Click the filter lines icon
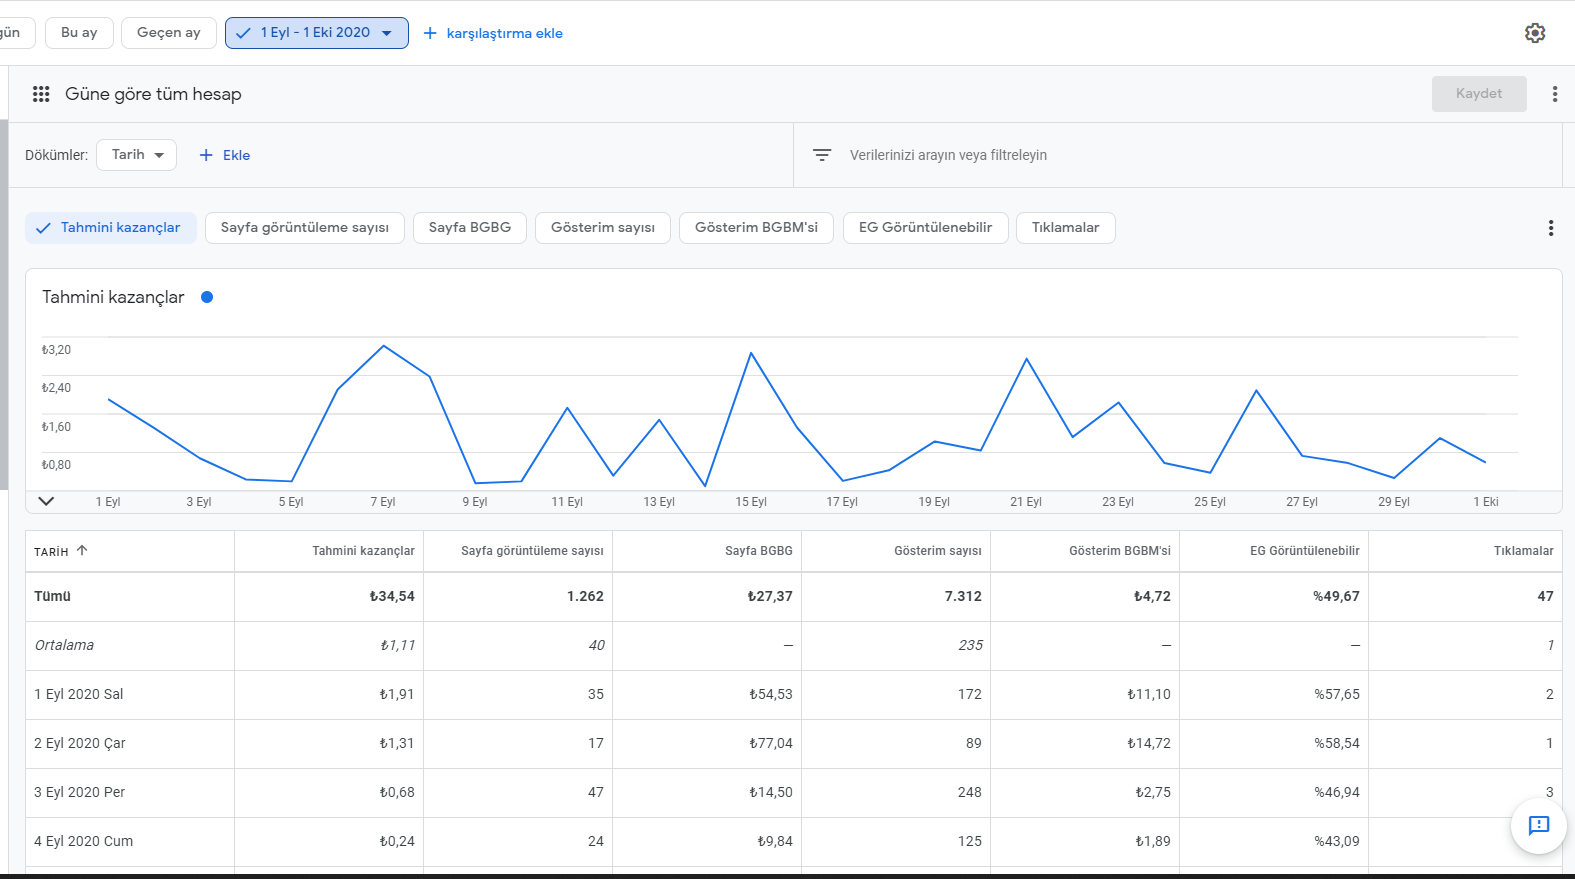The height and width of the screenshot is (879, 1575). 822,155
